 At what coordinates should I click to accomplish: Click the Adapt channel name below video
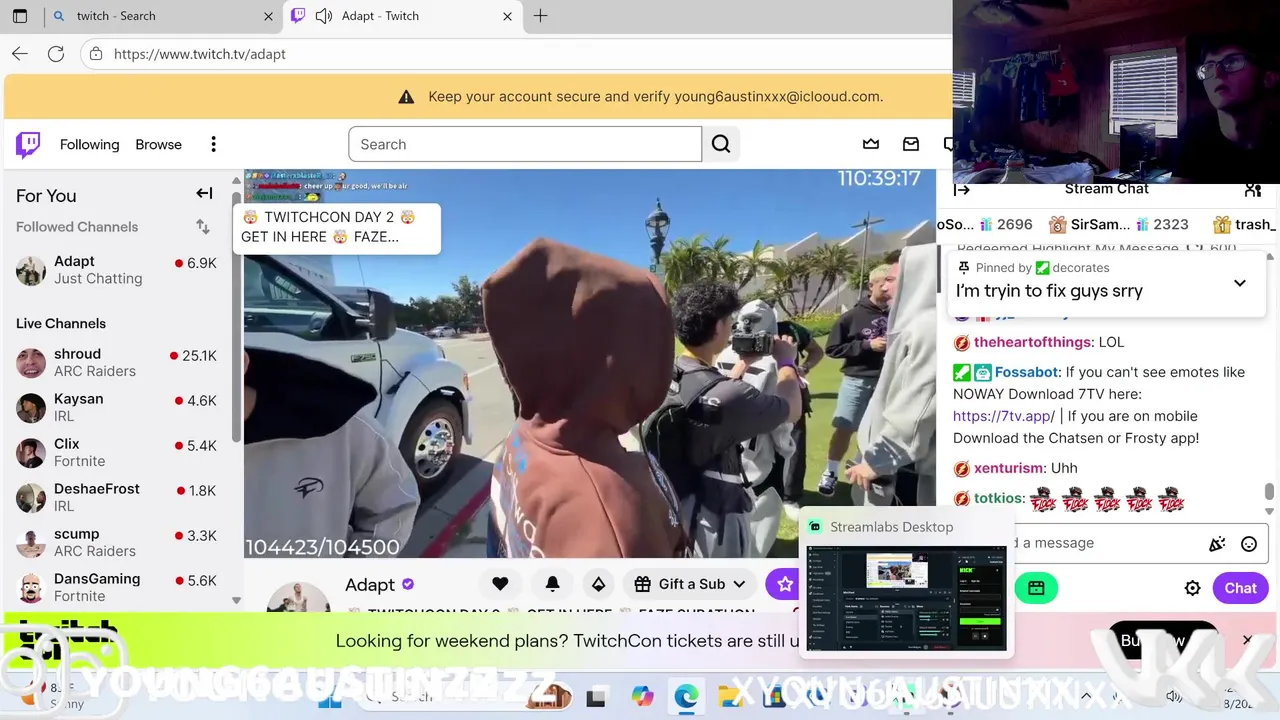370,585
